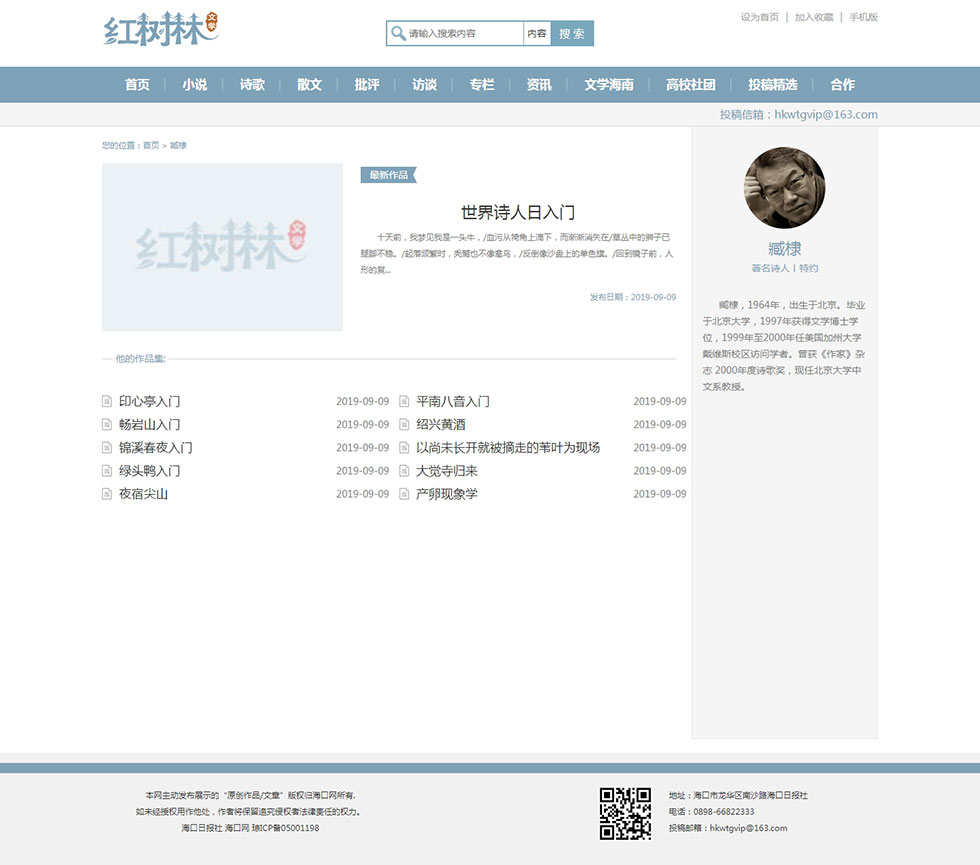Click the 红树林 logo in header
Viewport: 980px width, 865px height.
point(161,30)
